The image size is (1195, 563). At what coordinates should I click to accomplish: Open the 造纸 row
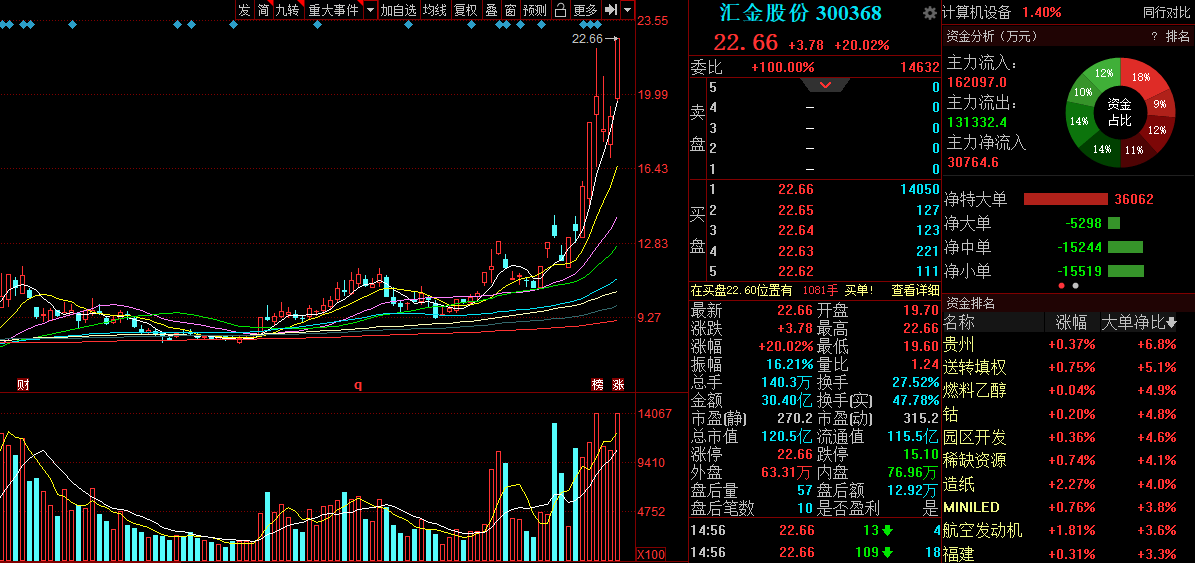(1068, 484)
